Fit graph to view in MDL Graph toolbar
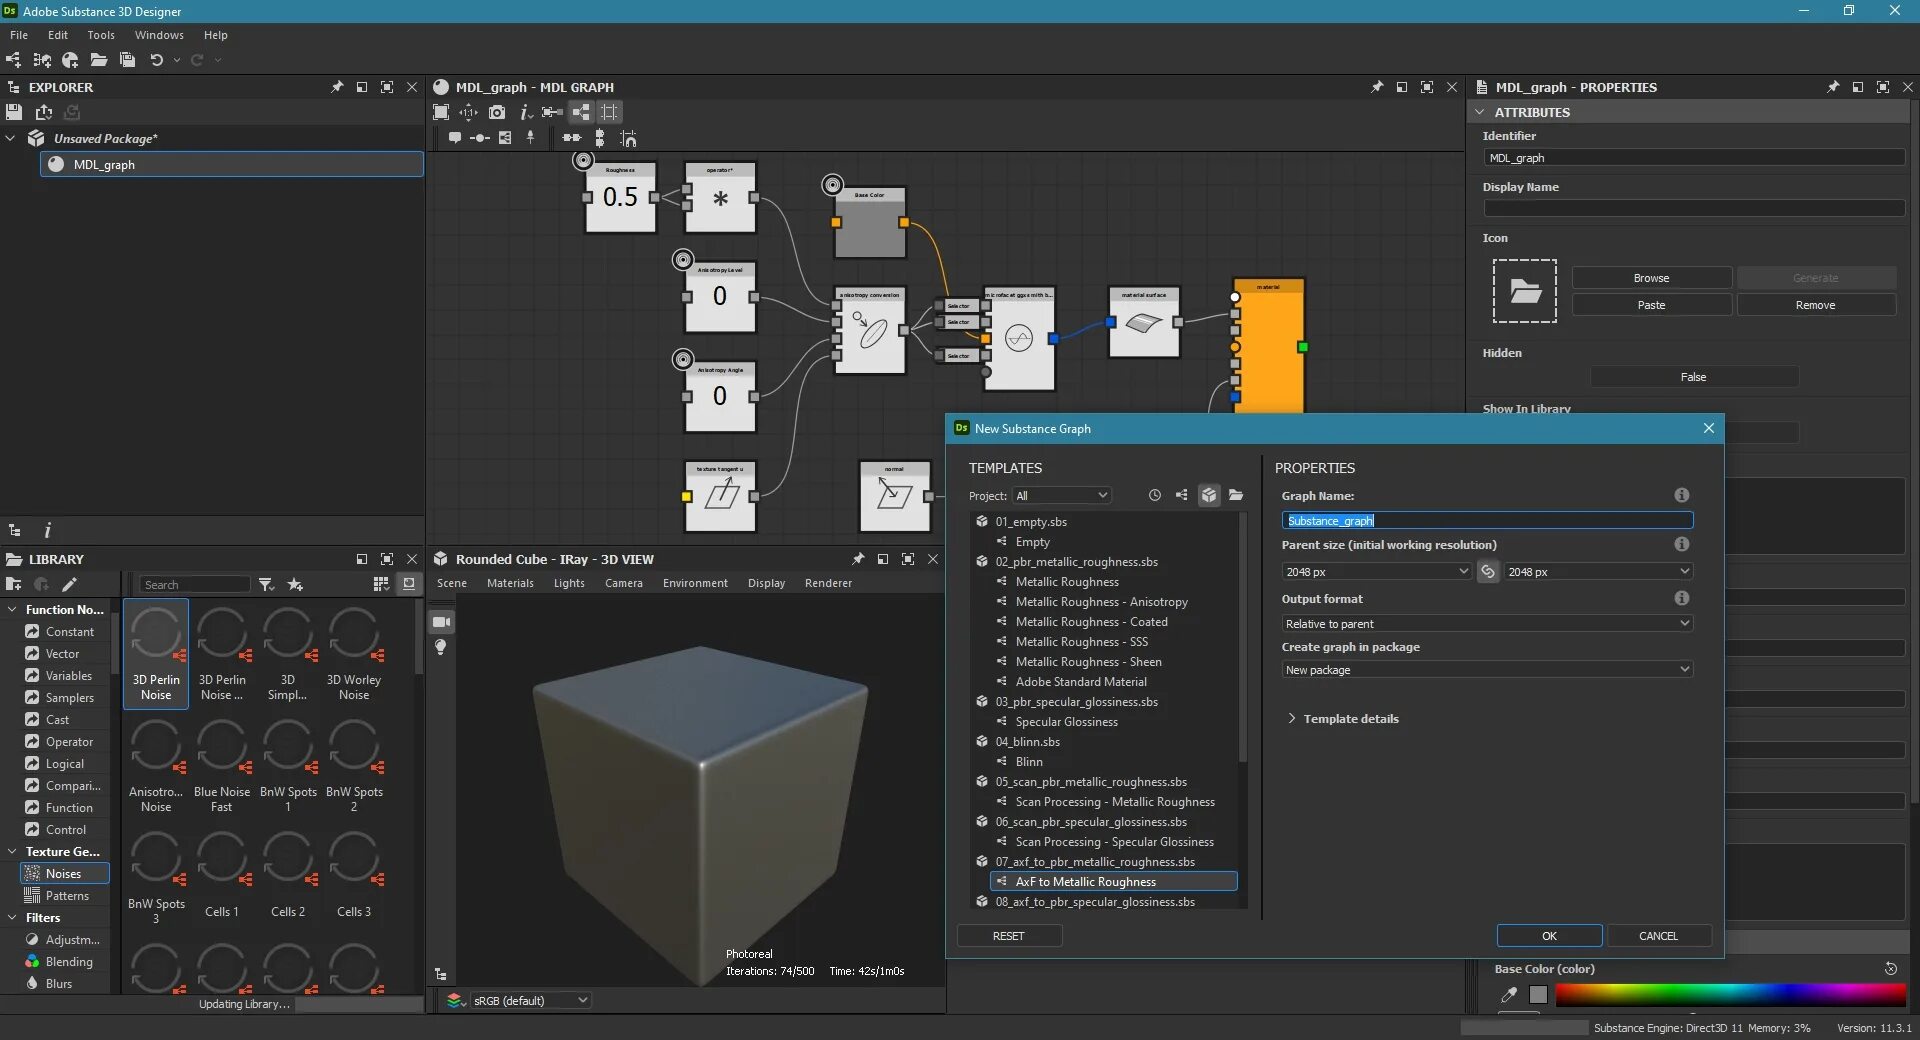Screen dimensions: 1920x1040 441,112
